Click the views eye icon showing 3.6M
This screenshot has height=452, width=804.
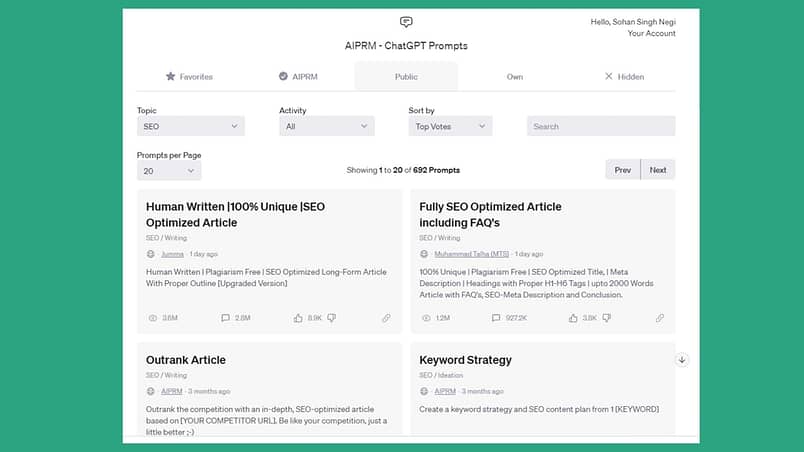[153, 318]
